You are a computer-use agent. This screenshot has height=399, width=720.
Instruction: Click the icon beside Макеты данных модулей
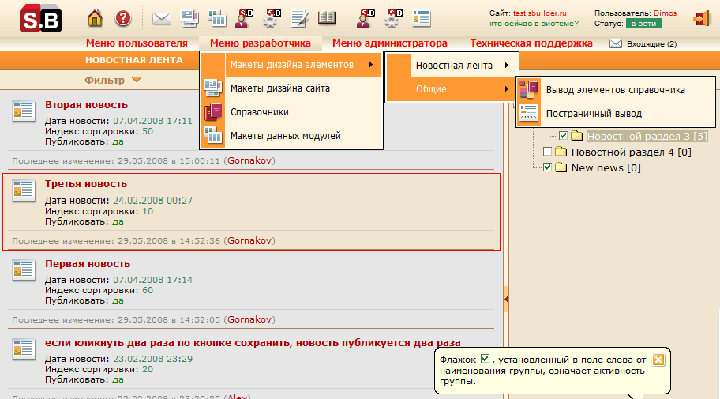(x=213, y=135)
